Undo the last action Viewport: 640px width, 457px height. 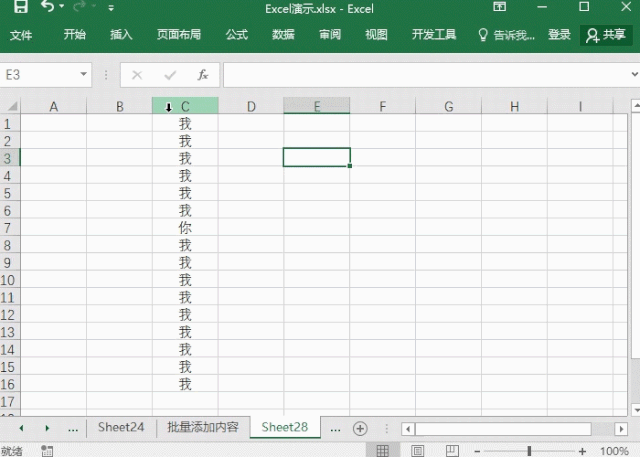coord(47,7)
